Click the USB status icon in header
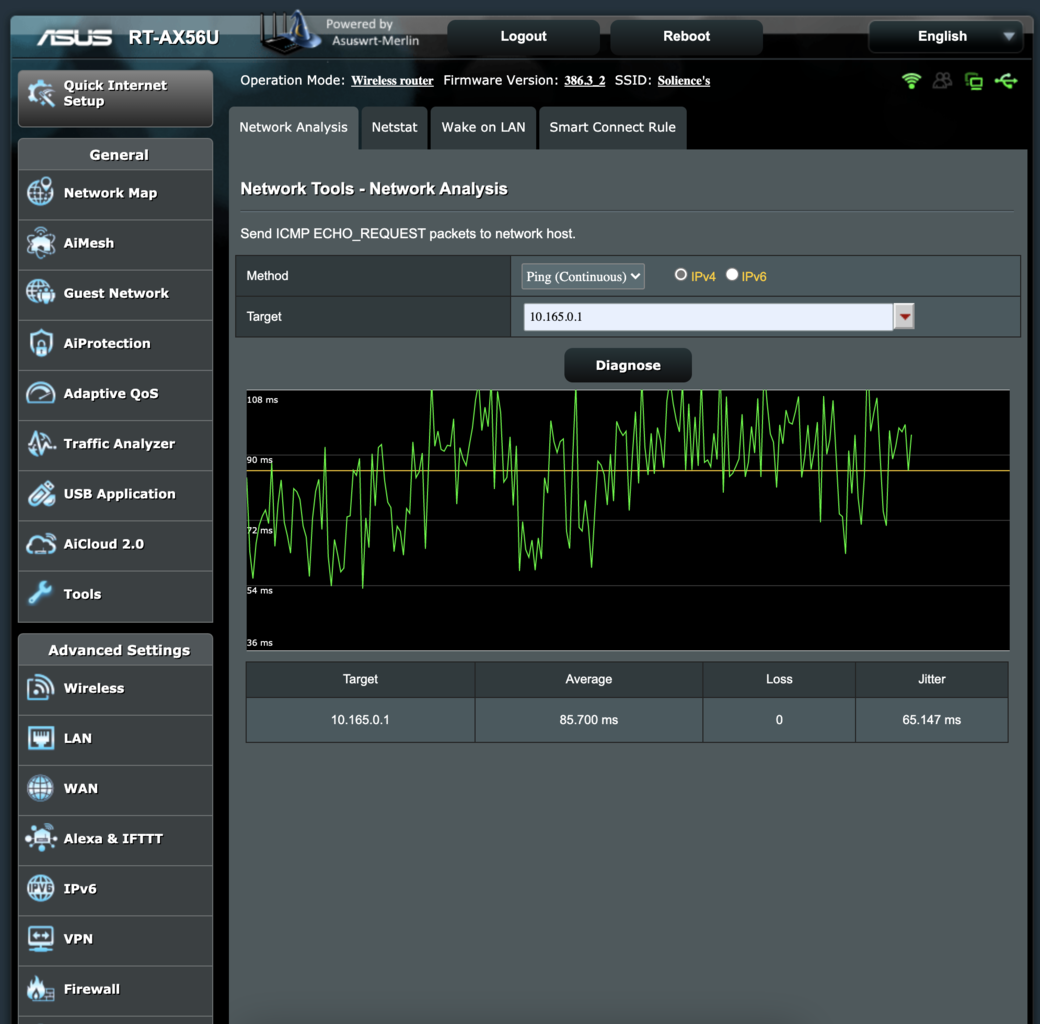Screen dimensions: 1040x1024 coord(1006,81)
